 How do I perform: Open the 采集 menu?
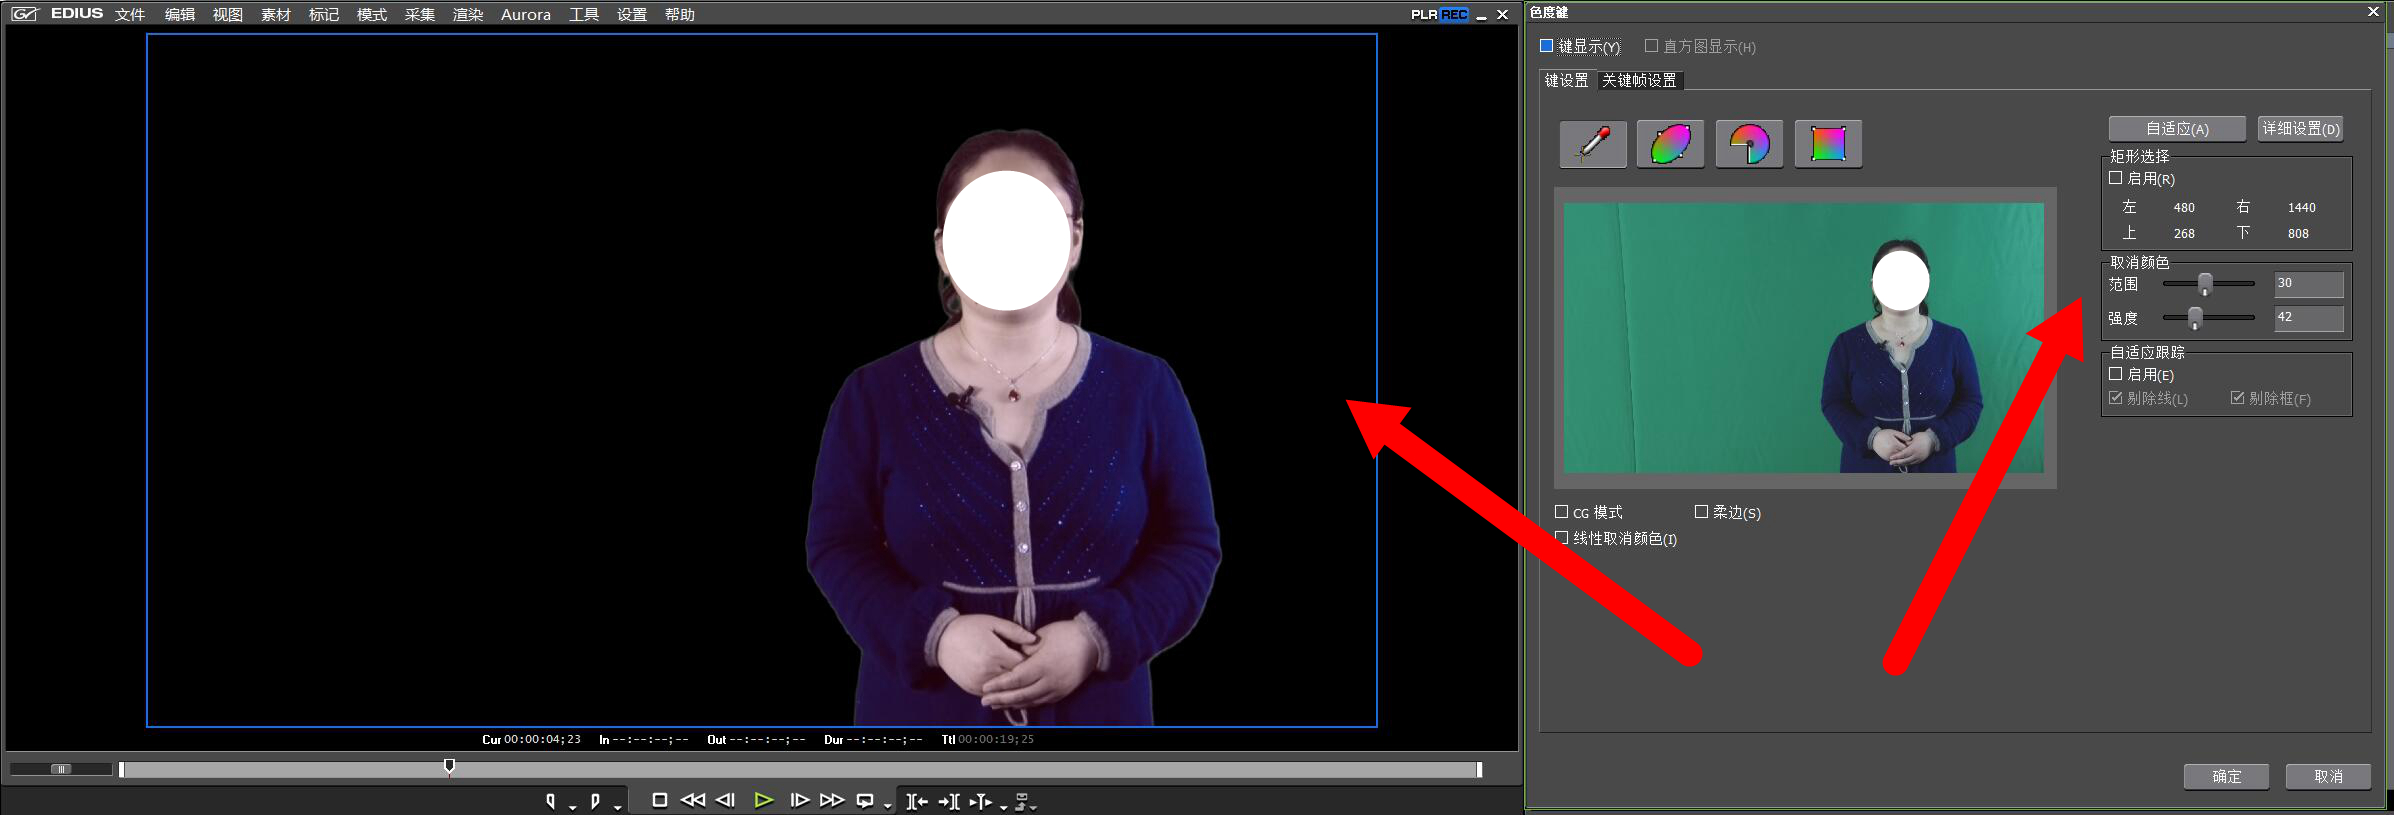420,14
